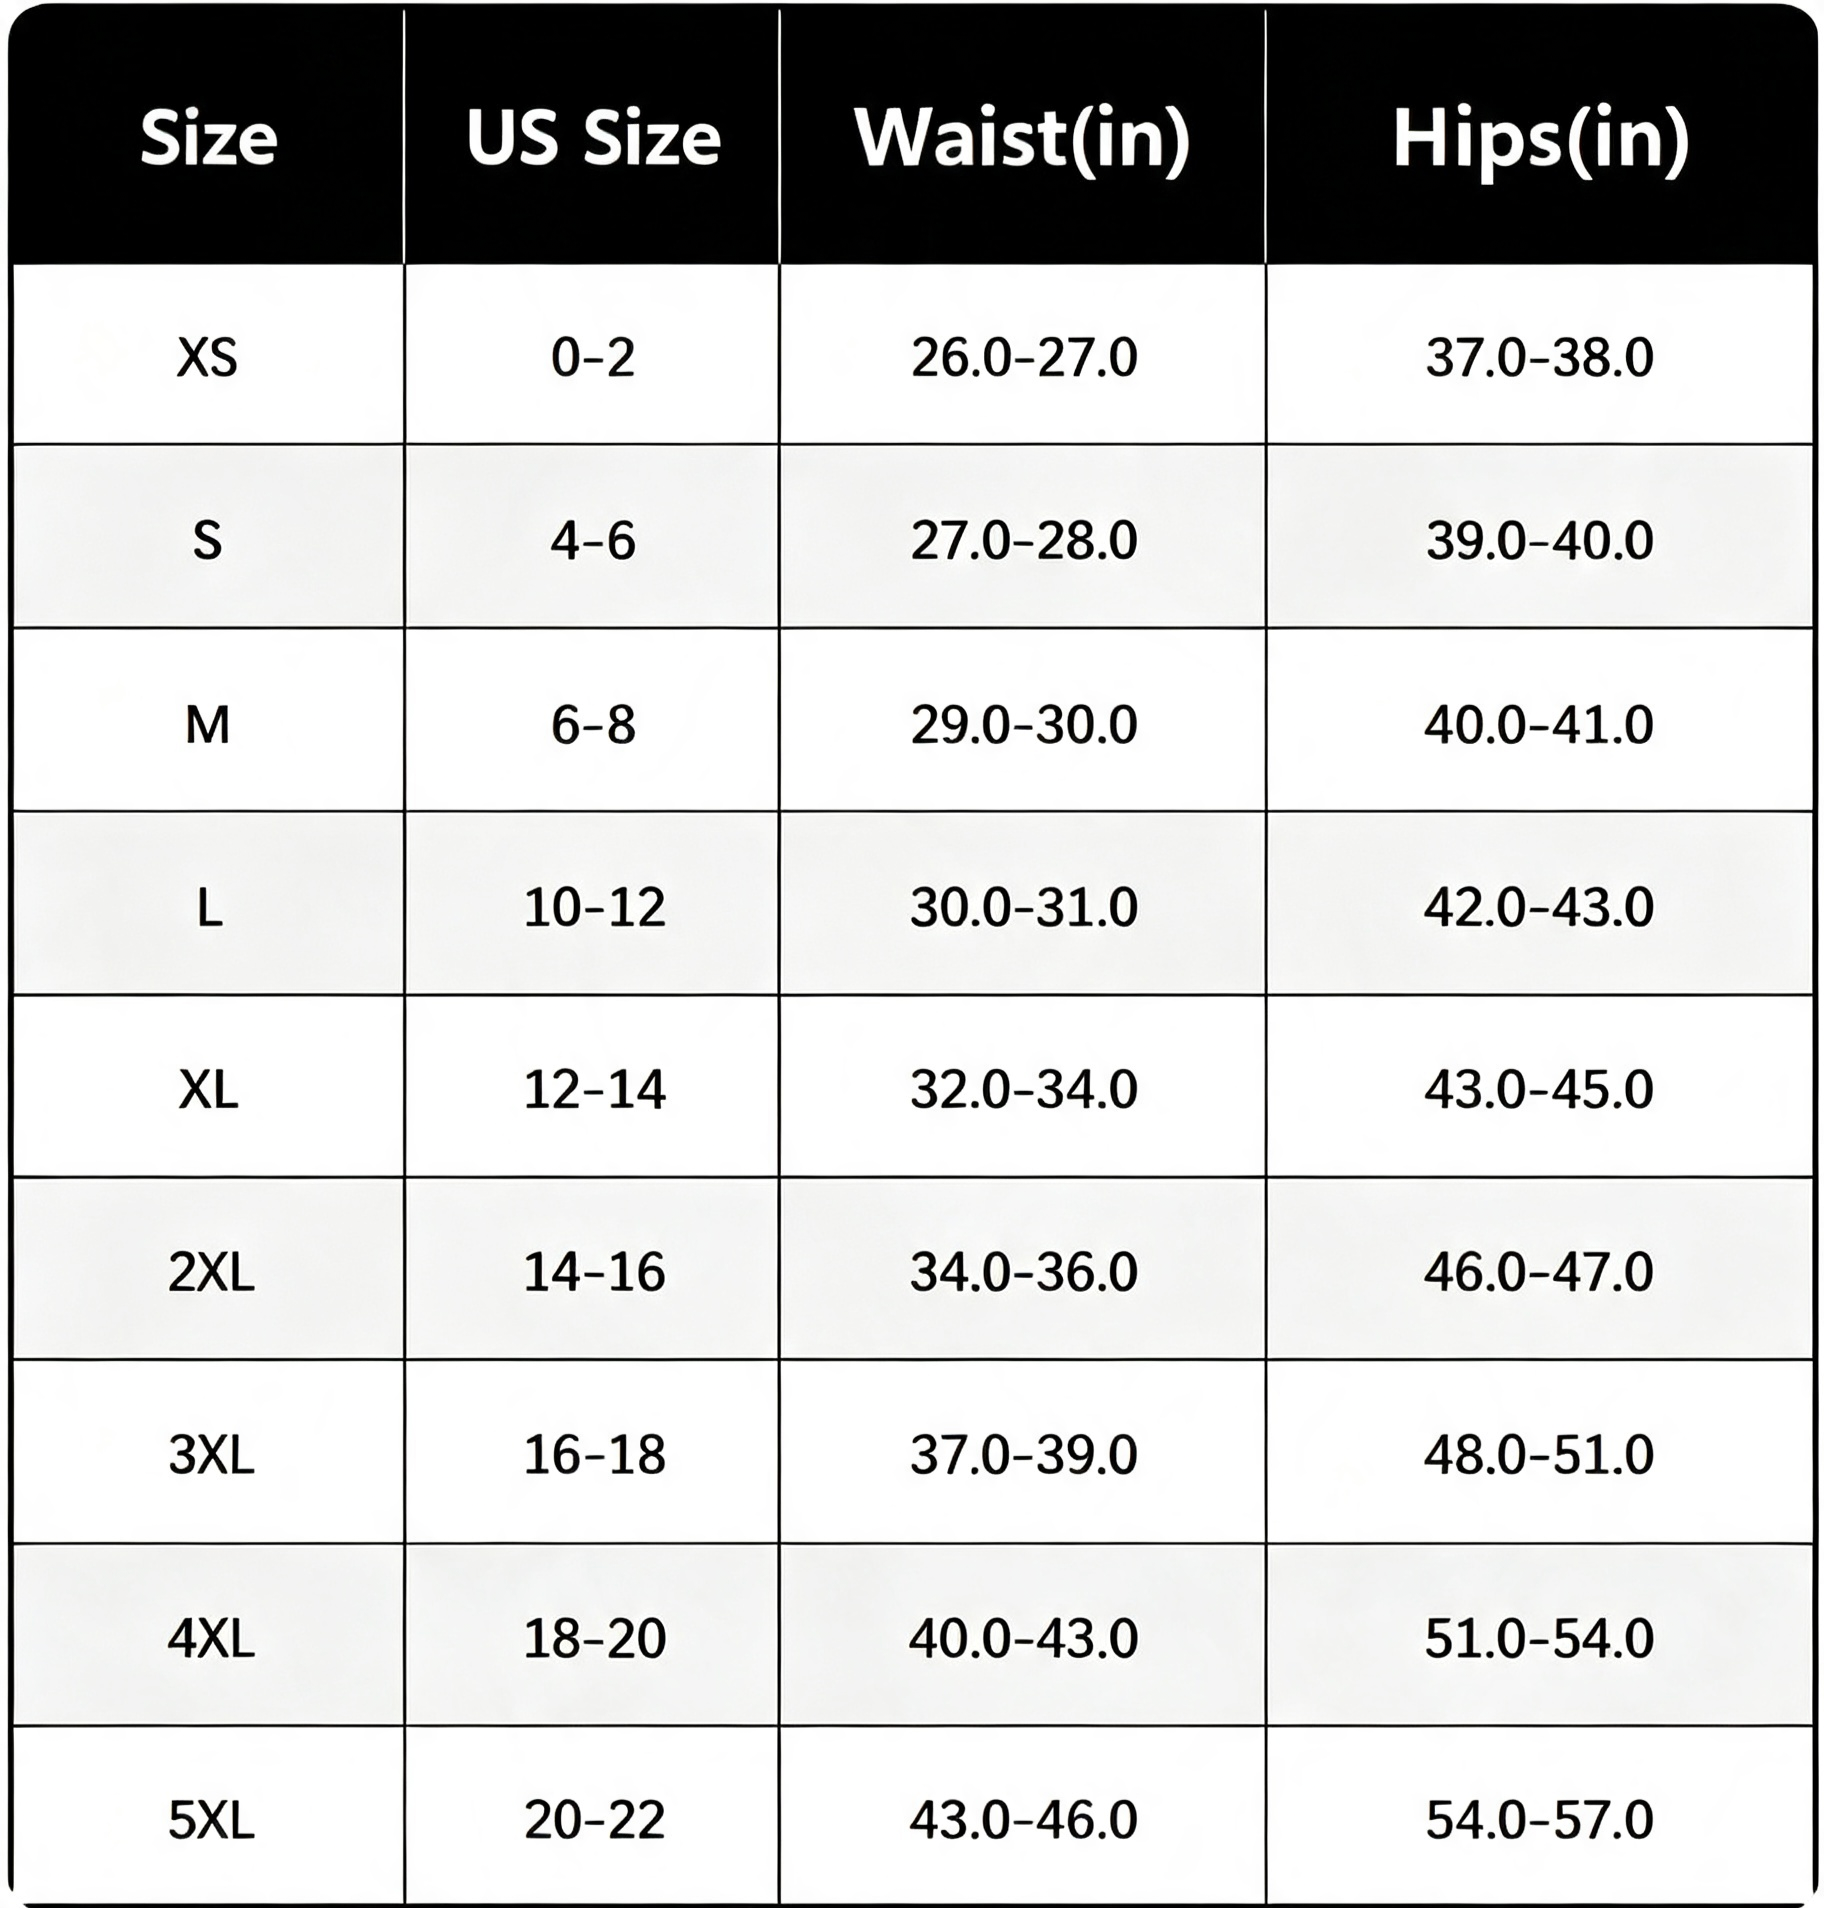
Task: Click the US Size column header
Action: tap(593, 137)
